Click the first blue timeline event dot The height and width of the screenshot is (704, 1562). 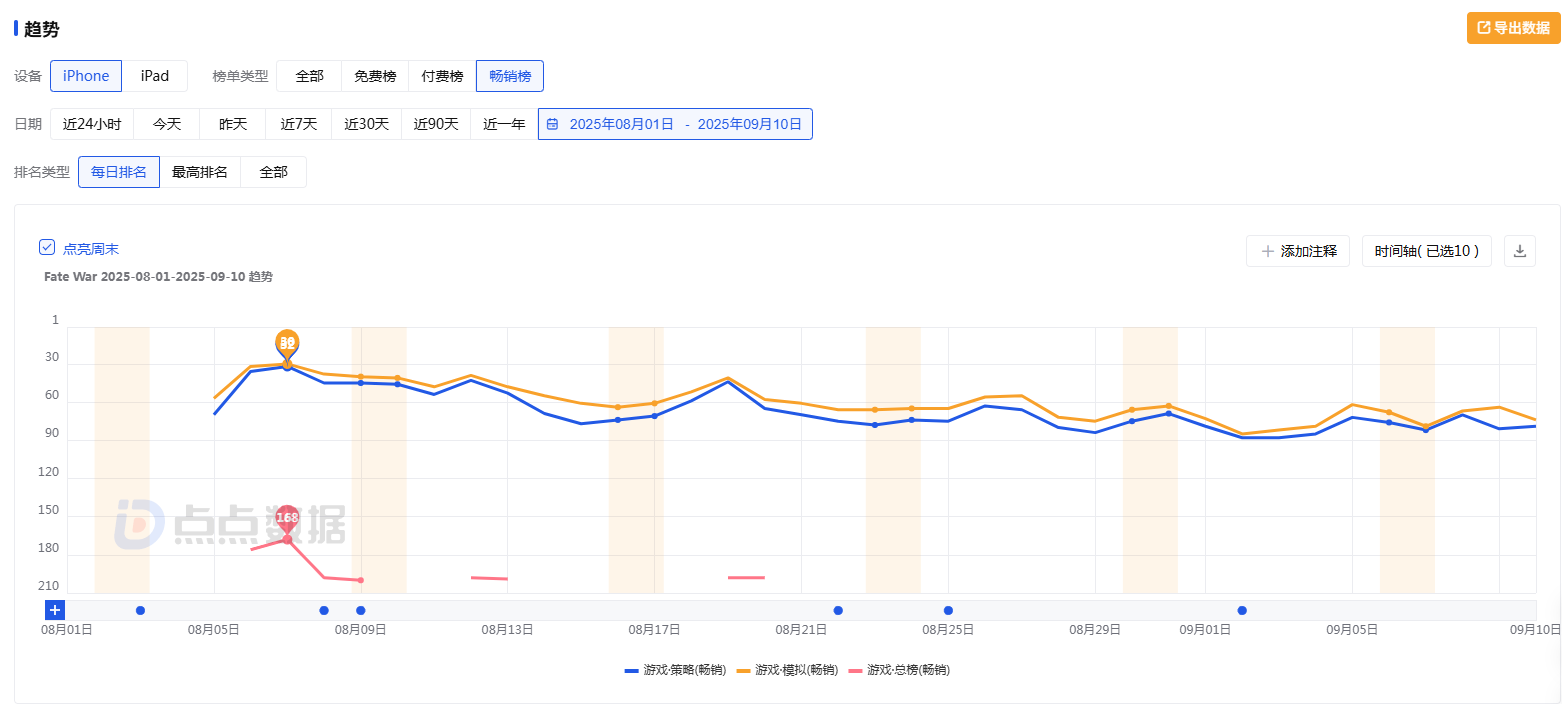pyautogui.click(x=140, y=610)
